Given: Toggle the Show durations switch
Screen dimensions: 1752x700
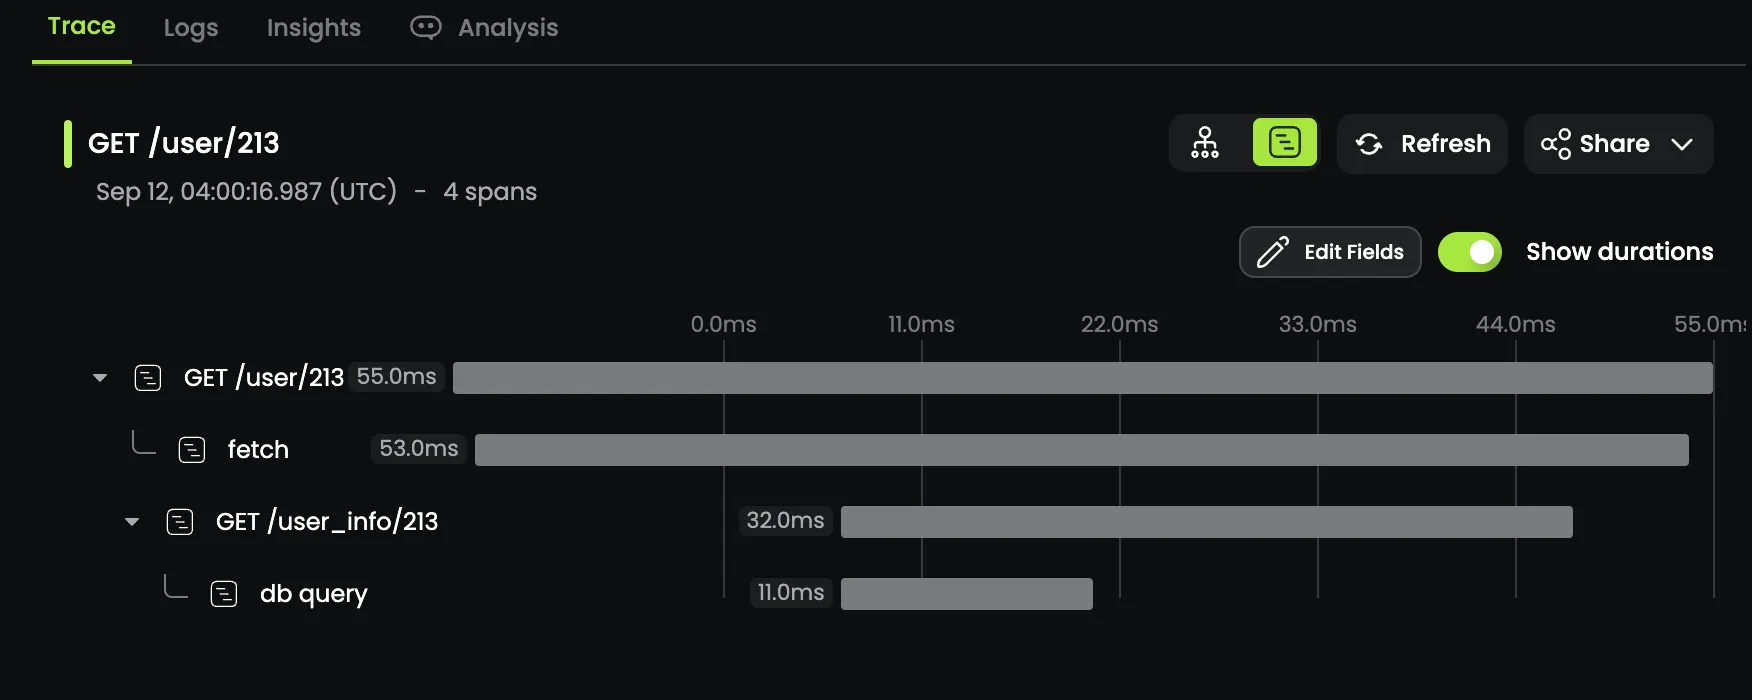Looking at the screenshot, I should [x=1470, y=252].
